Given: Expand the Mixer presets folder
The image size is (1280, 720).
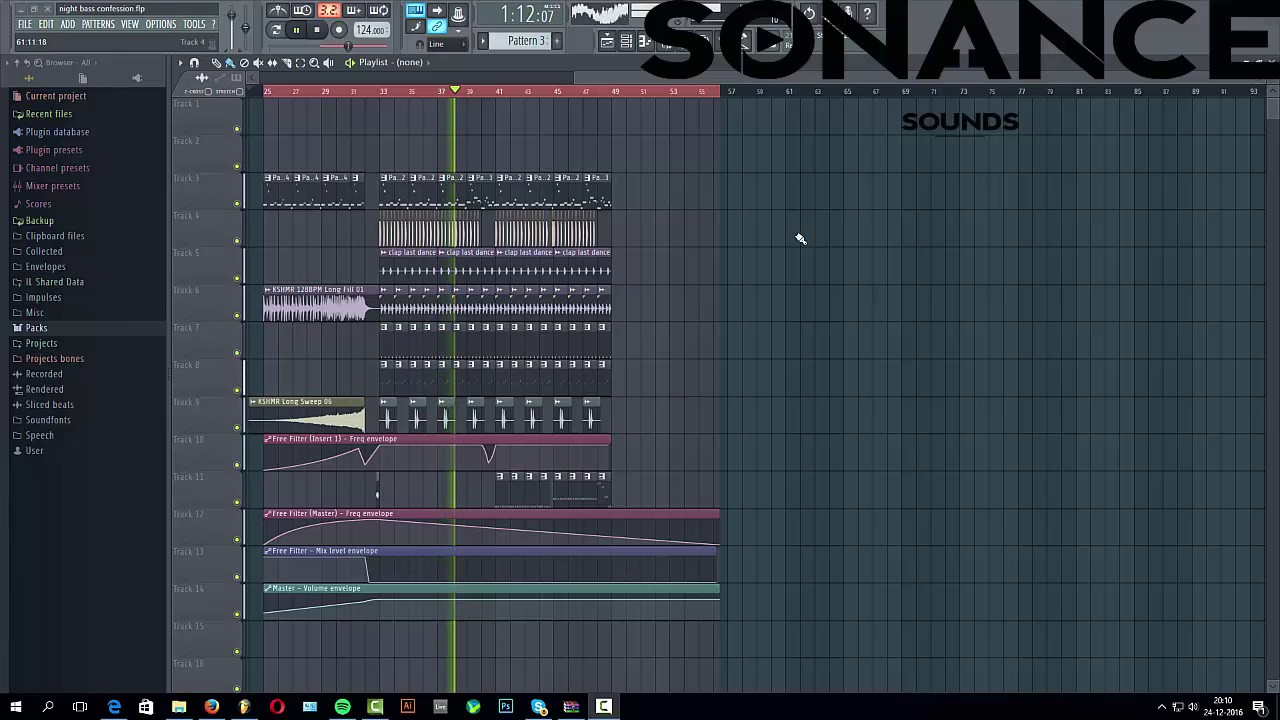Looking at the screenshot, I should point(52,186).
